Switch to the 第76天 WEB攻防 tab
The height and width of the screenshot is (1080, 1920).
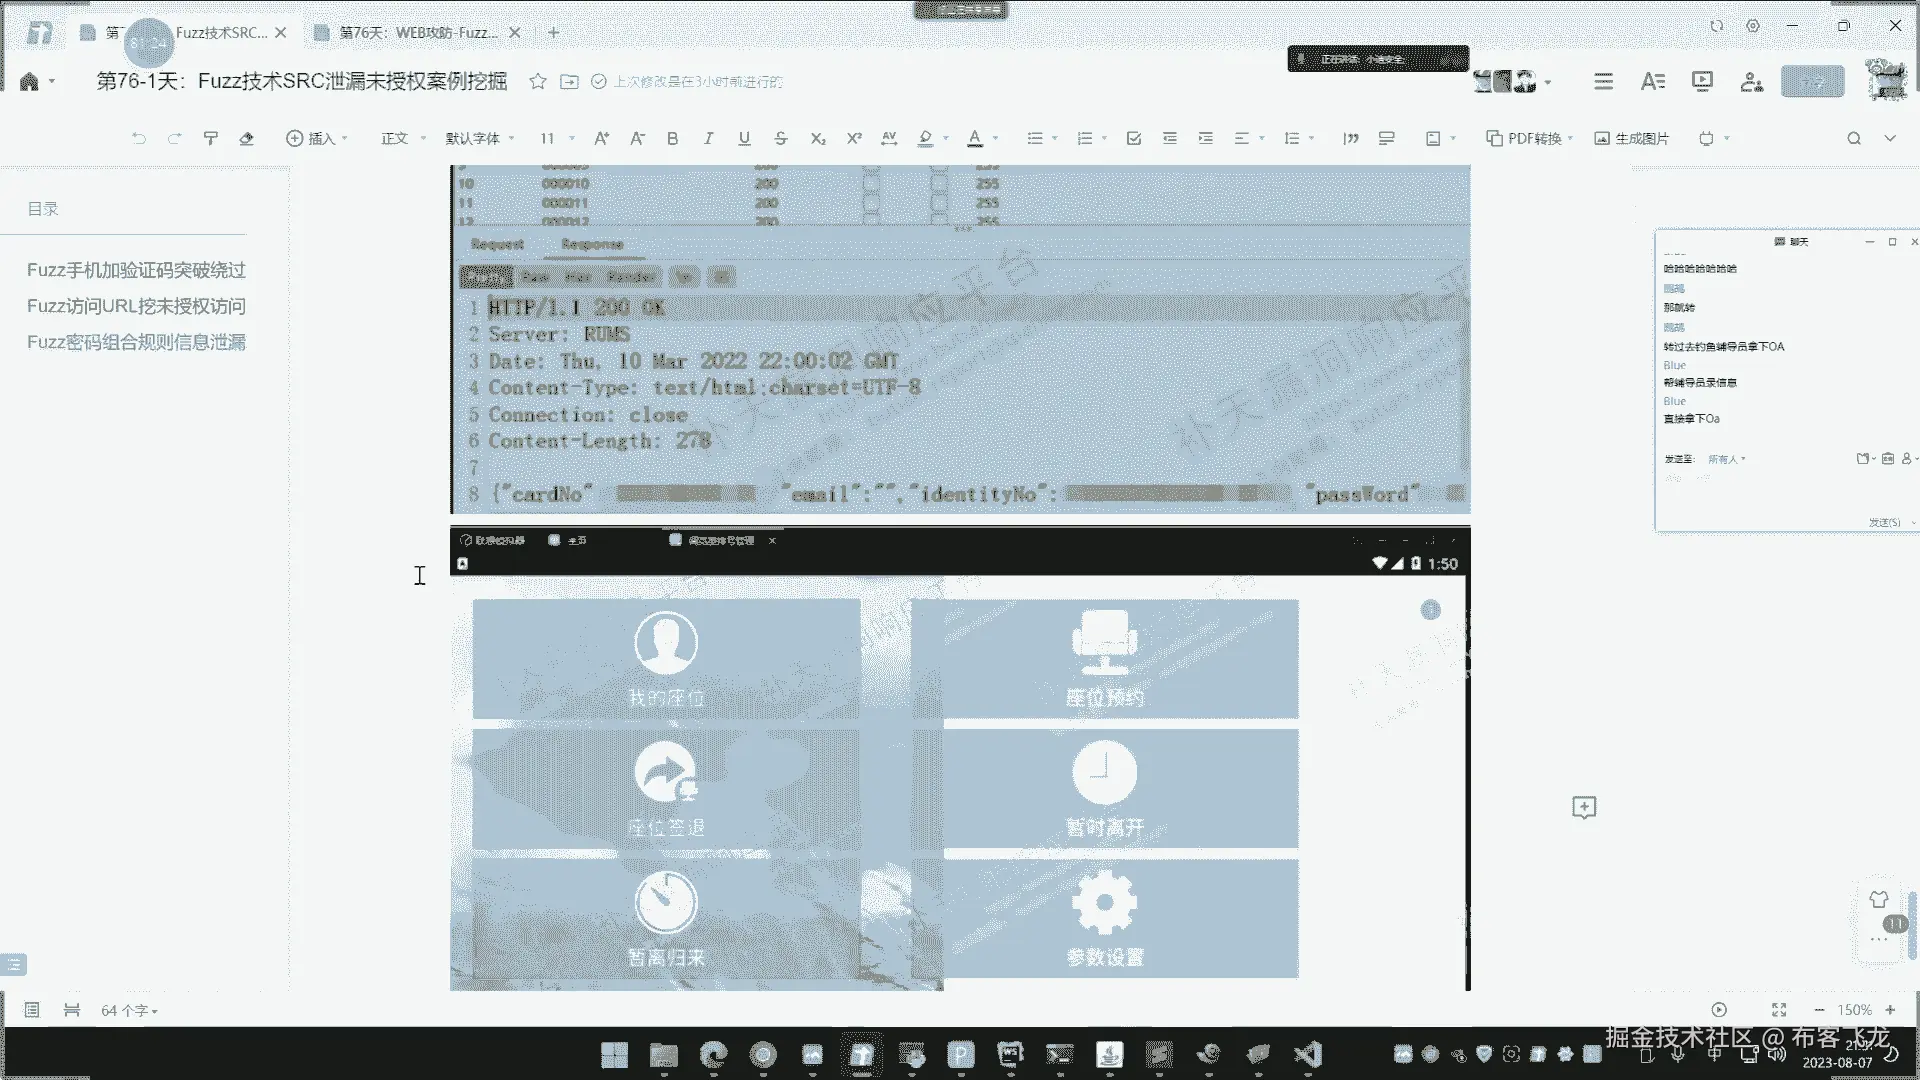417,33
